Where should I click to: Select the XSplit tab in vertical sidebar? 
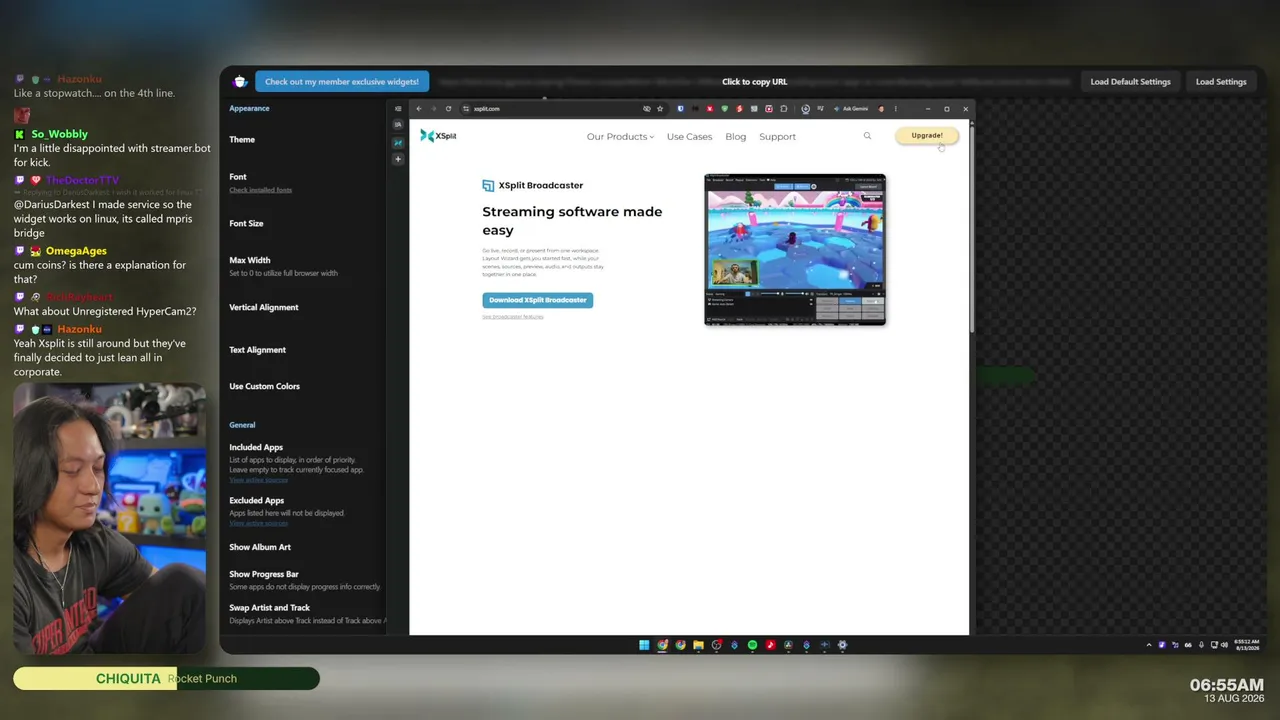pos(398,142)
